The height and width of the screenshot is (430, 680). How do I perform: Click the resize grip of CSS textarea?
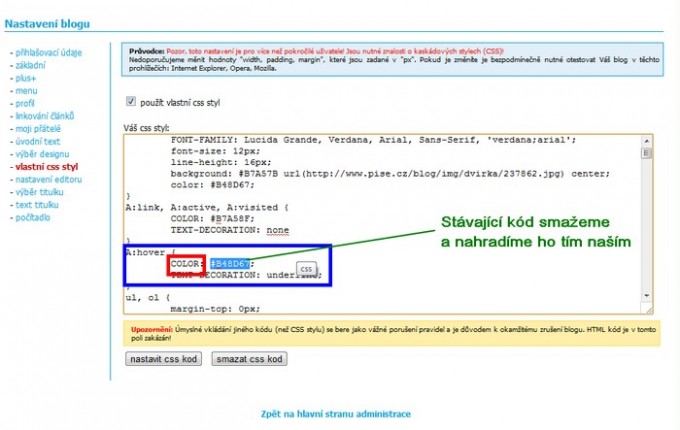(648, 309)
